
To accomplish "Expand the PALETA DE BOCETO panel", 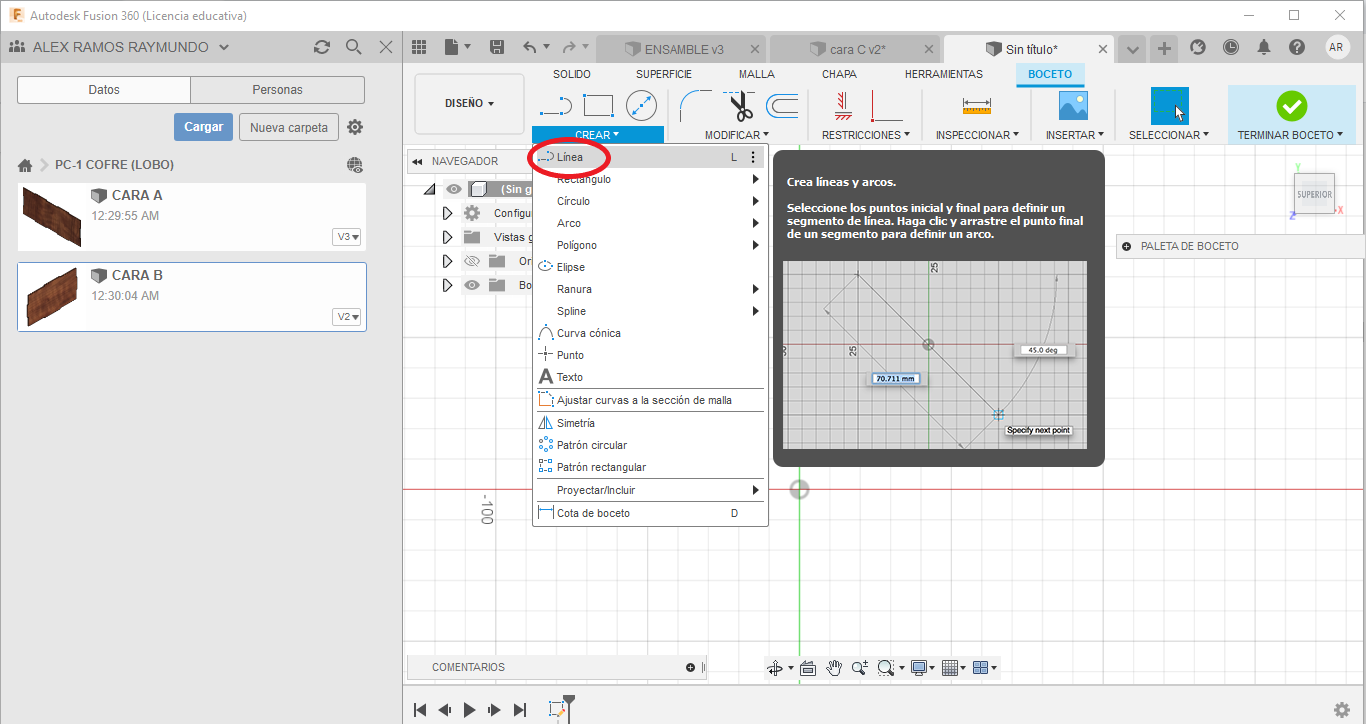I will click(x=1127, y=246).
